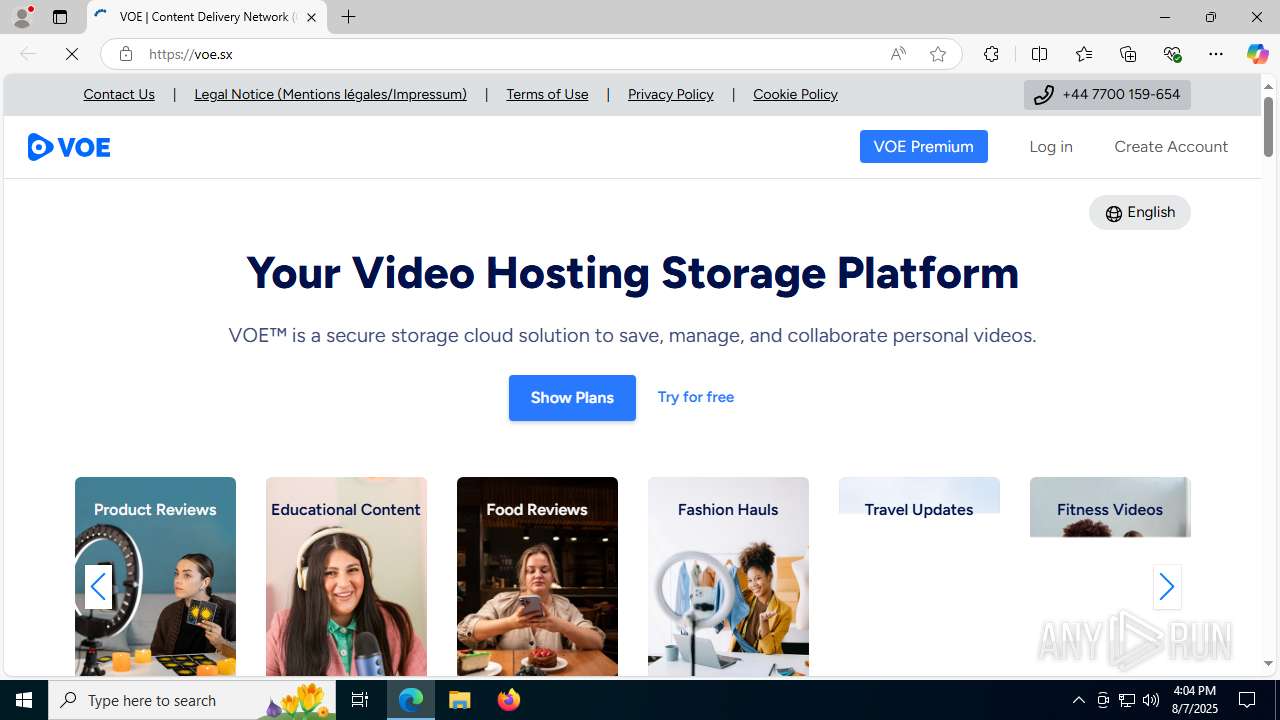
Task: Open the Edge profile icon
Action: point(22,17)
